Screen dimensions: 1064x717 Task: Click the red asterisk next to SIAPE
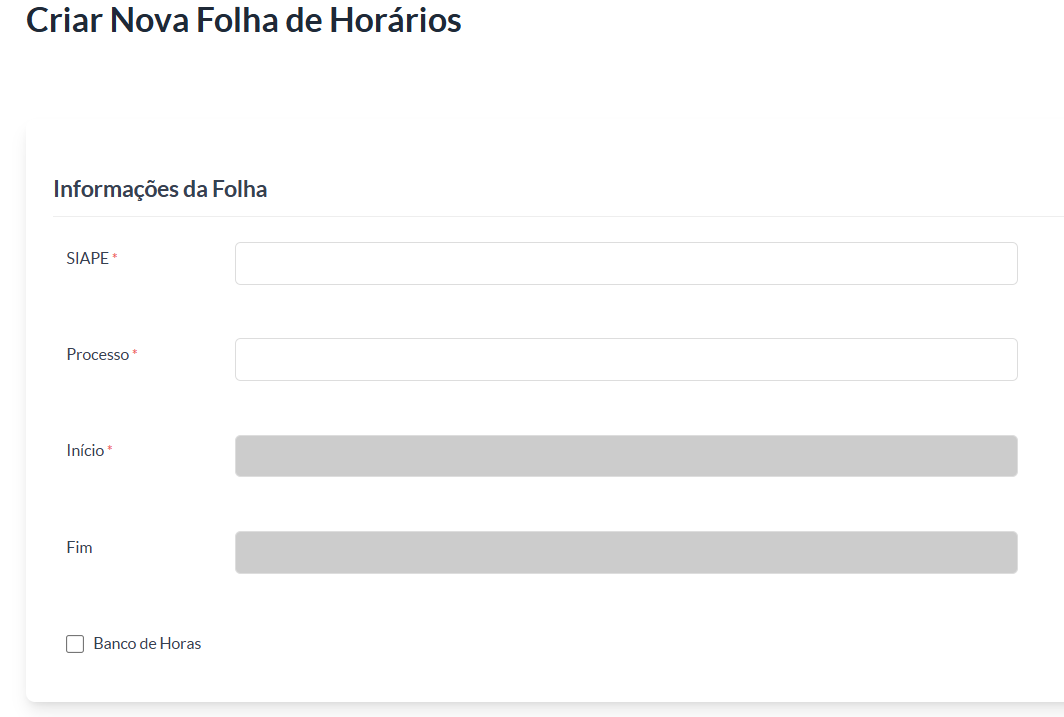tap(115, 256)
